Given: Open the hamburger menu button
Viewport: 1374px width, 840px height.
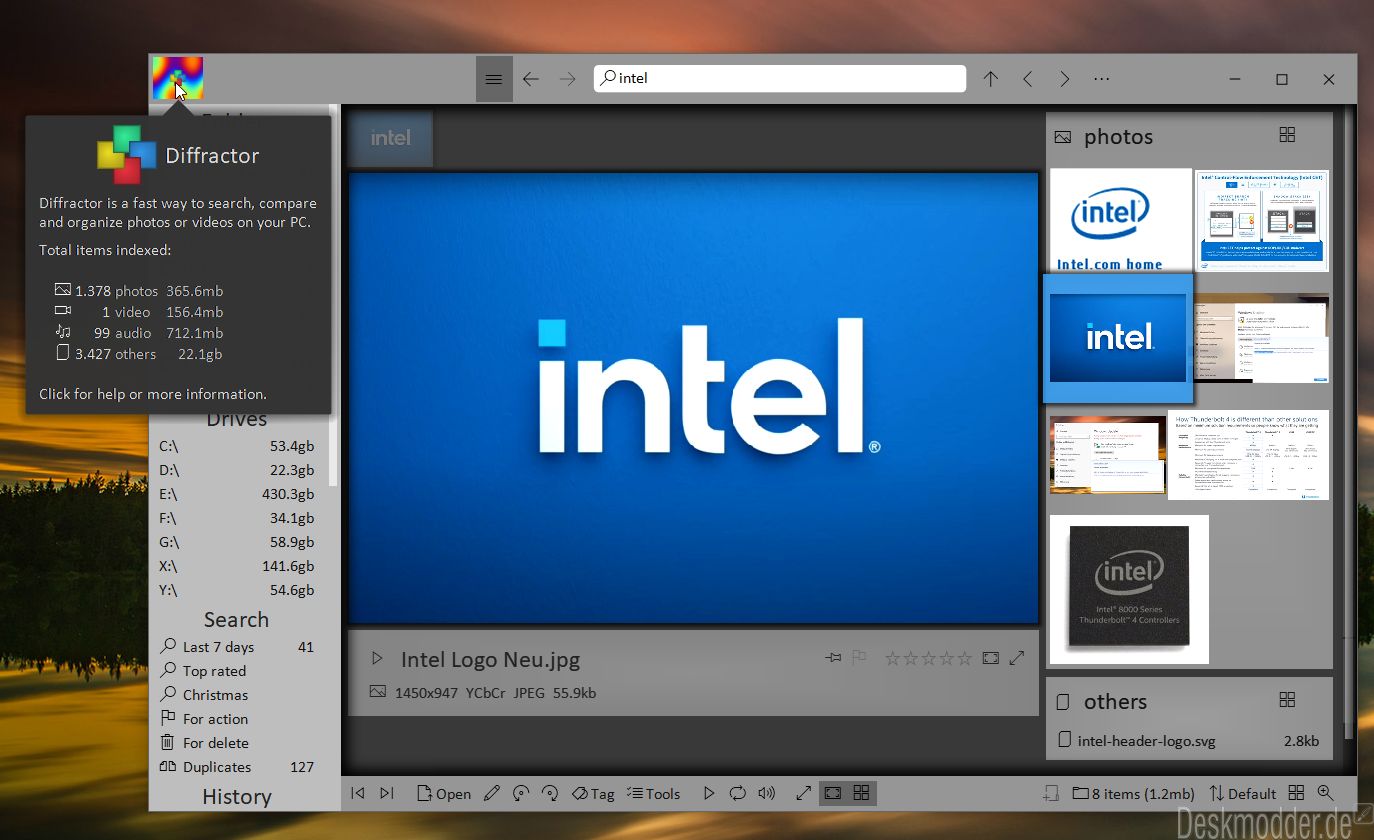Looking at the screenshot, I should tap(494, 79).
